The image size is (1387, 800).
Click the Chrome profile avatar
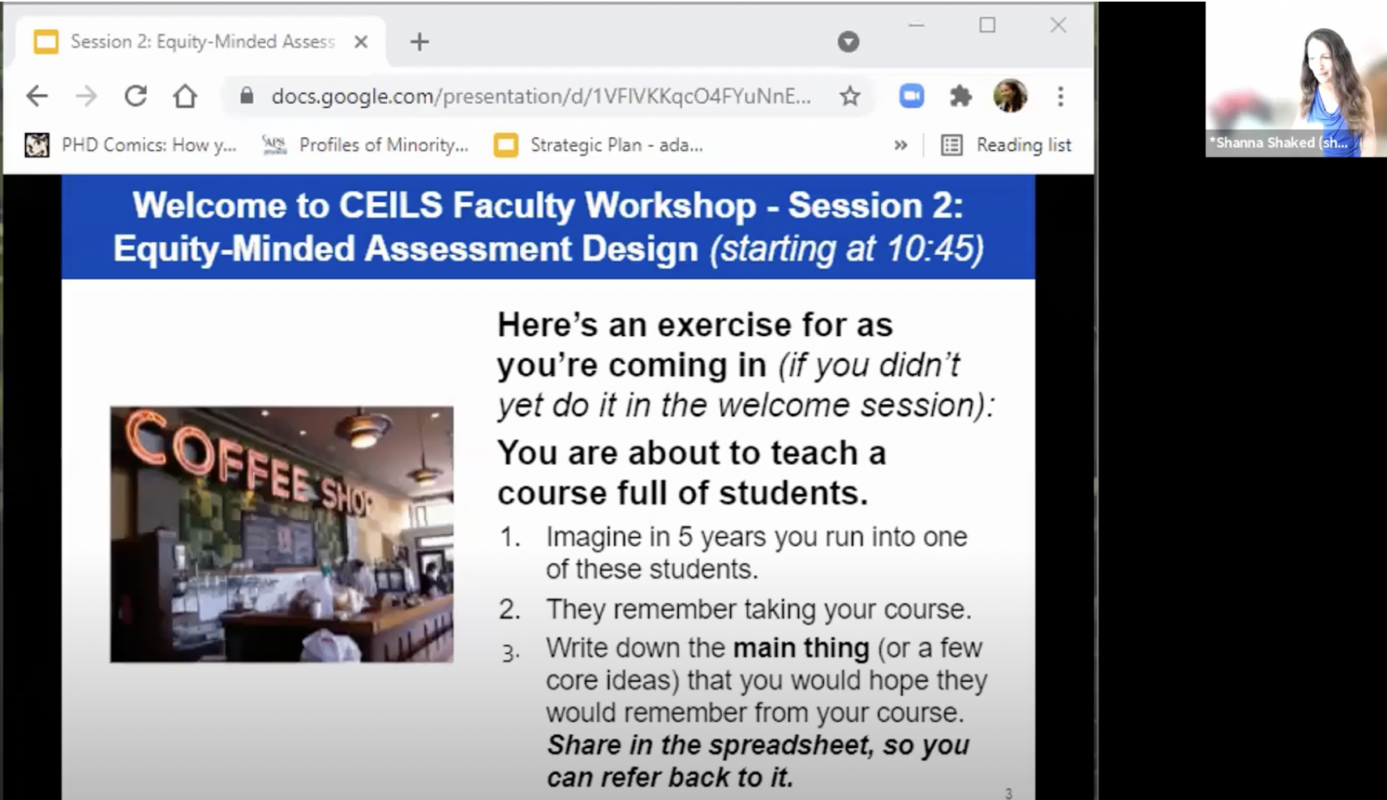coord(1010,96)
